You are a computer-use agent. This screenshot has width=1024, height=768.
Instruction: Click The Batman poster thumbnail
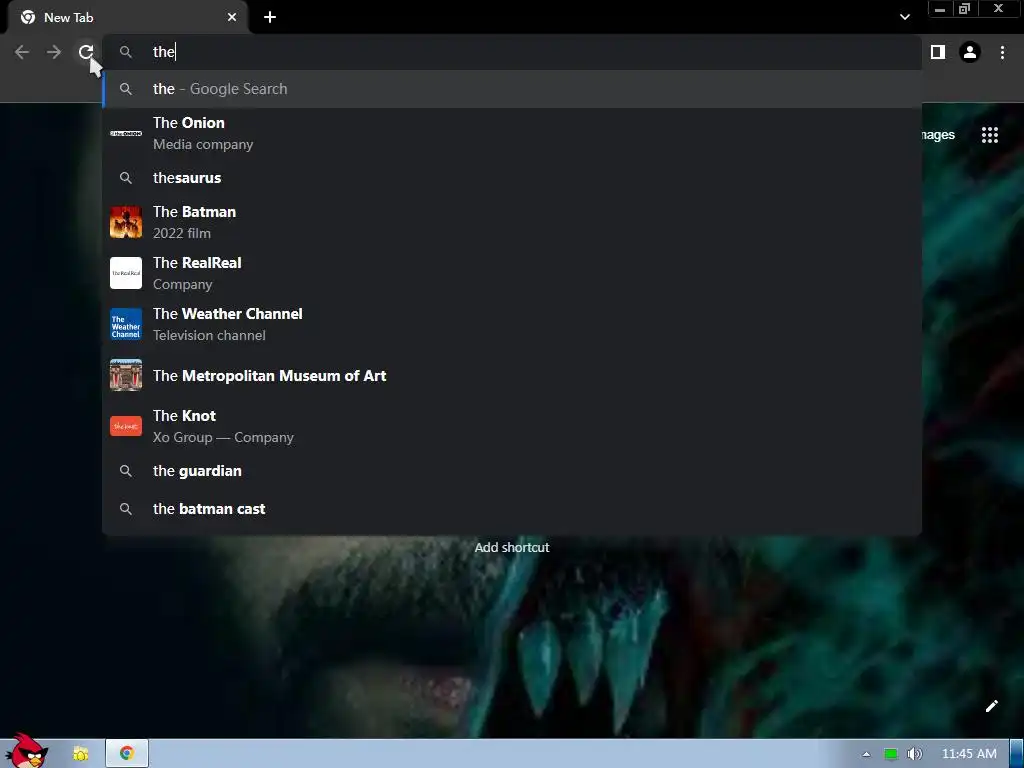(126, 222)
